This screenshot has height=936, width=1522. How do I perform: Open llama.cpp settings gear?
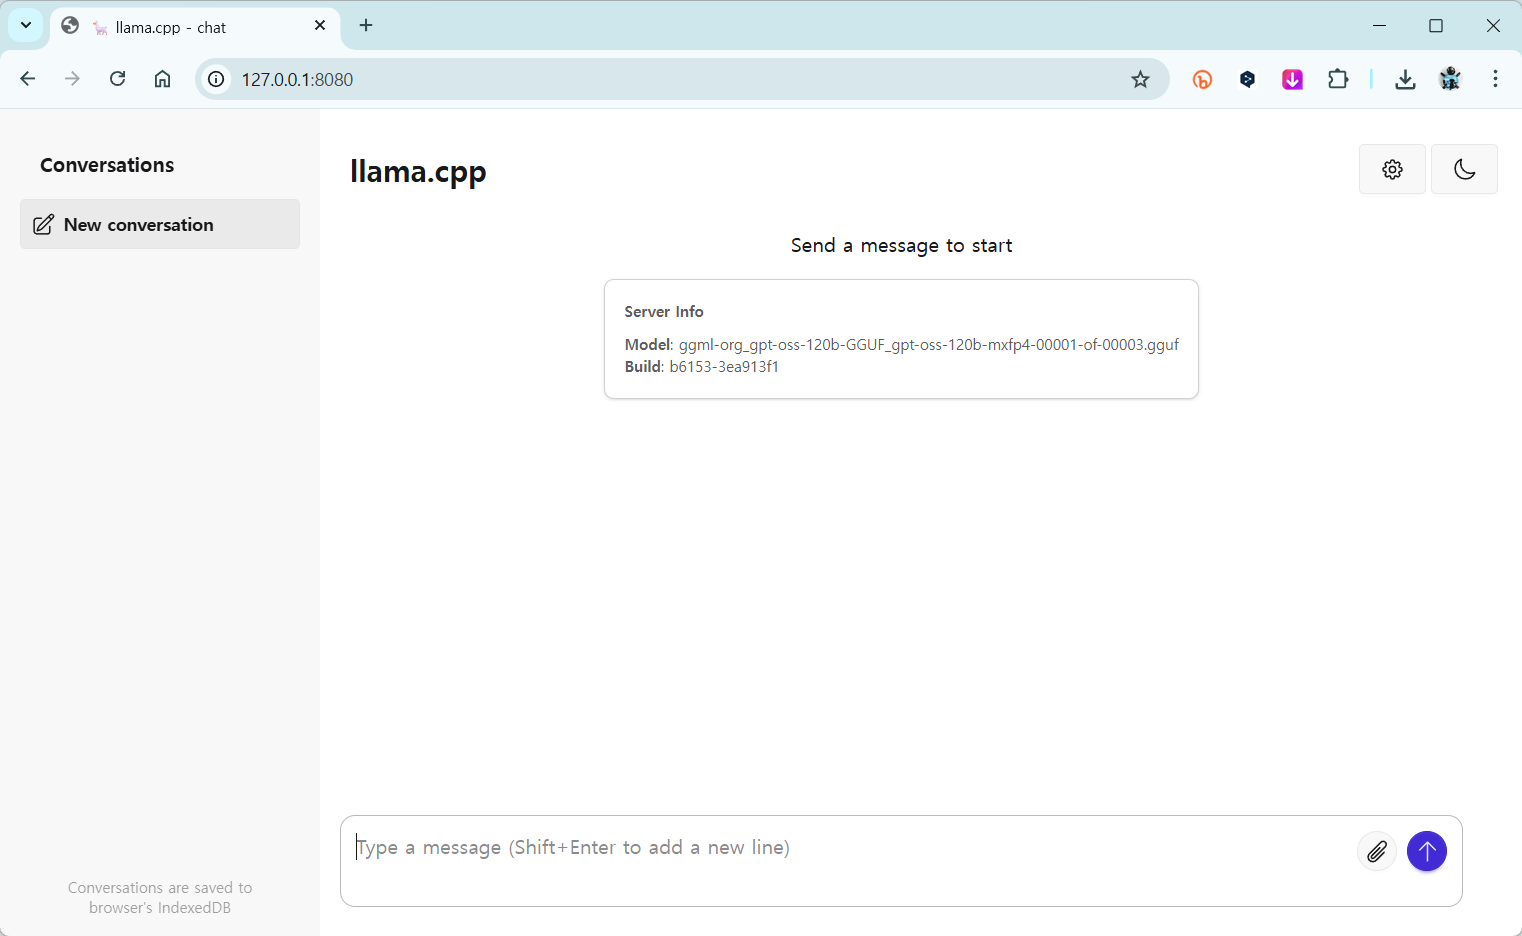point(1392,169)
